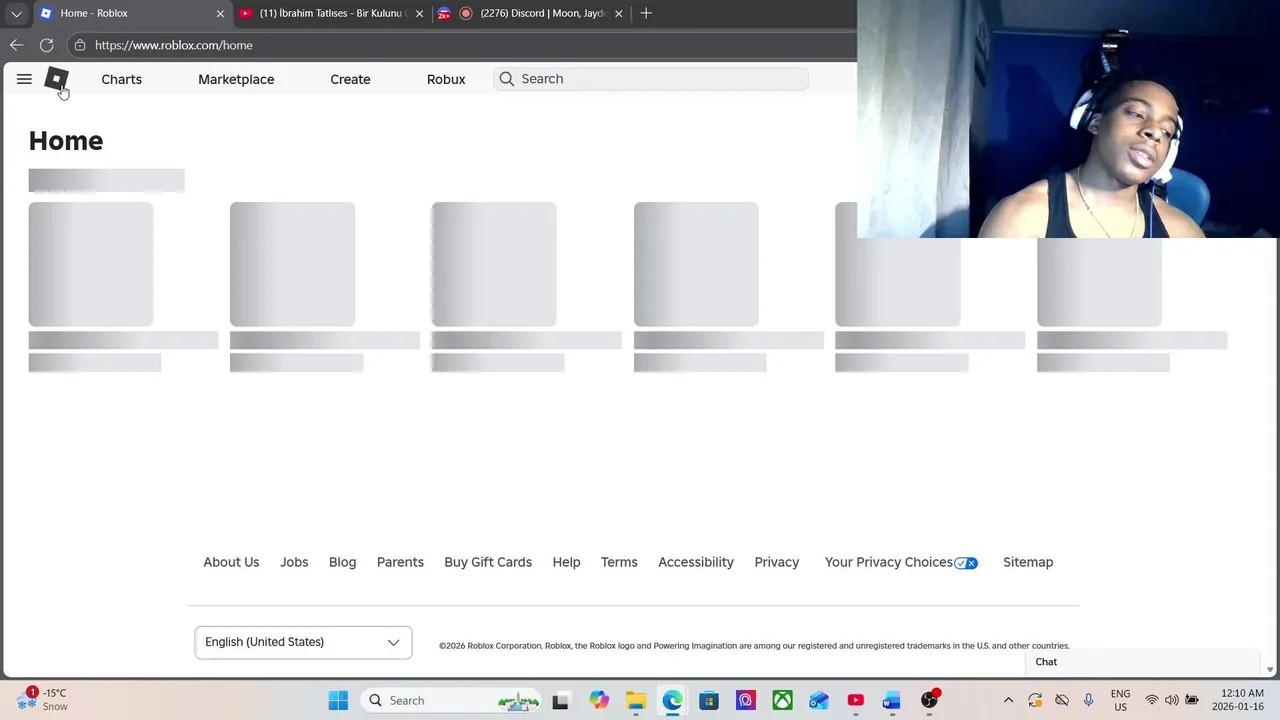Open File Explorer from the taskbar

(635, 700)
